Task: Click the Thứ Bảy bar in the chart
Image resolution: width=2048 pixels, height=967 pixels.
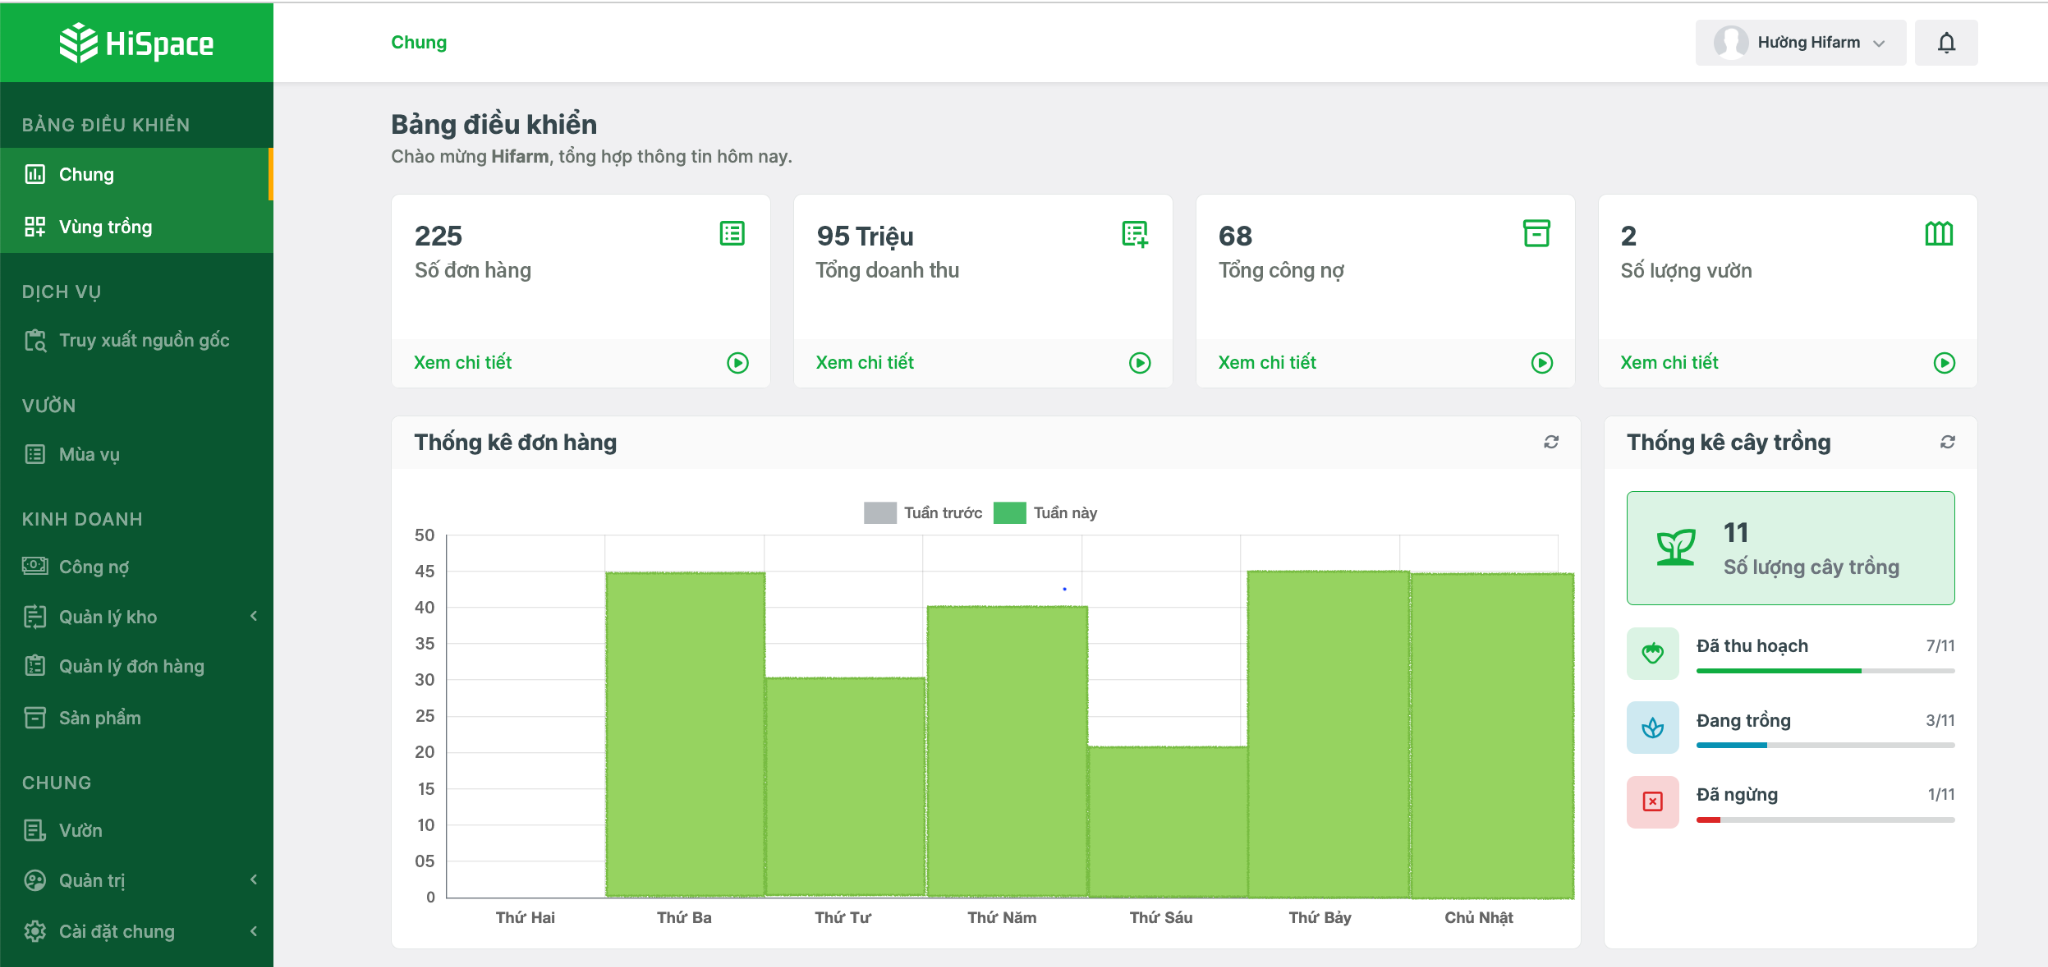Action: [x=1327, y=735]
